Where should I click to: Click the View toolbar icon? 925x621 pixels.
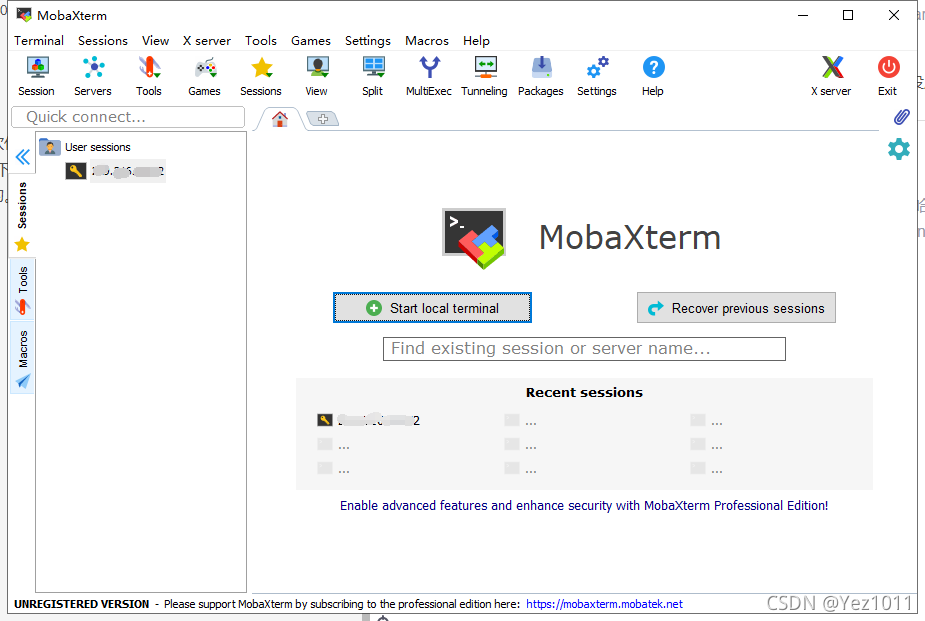[317, 76]
